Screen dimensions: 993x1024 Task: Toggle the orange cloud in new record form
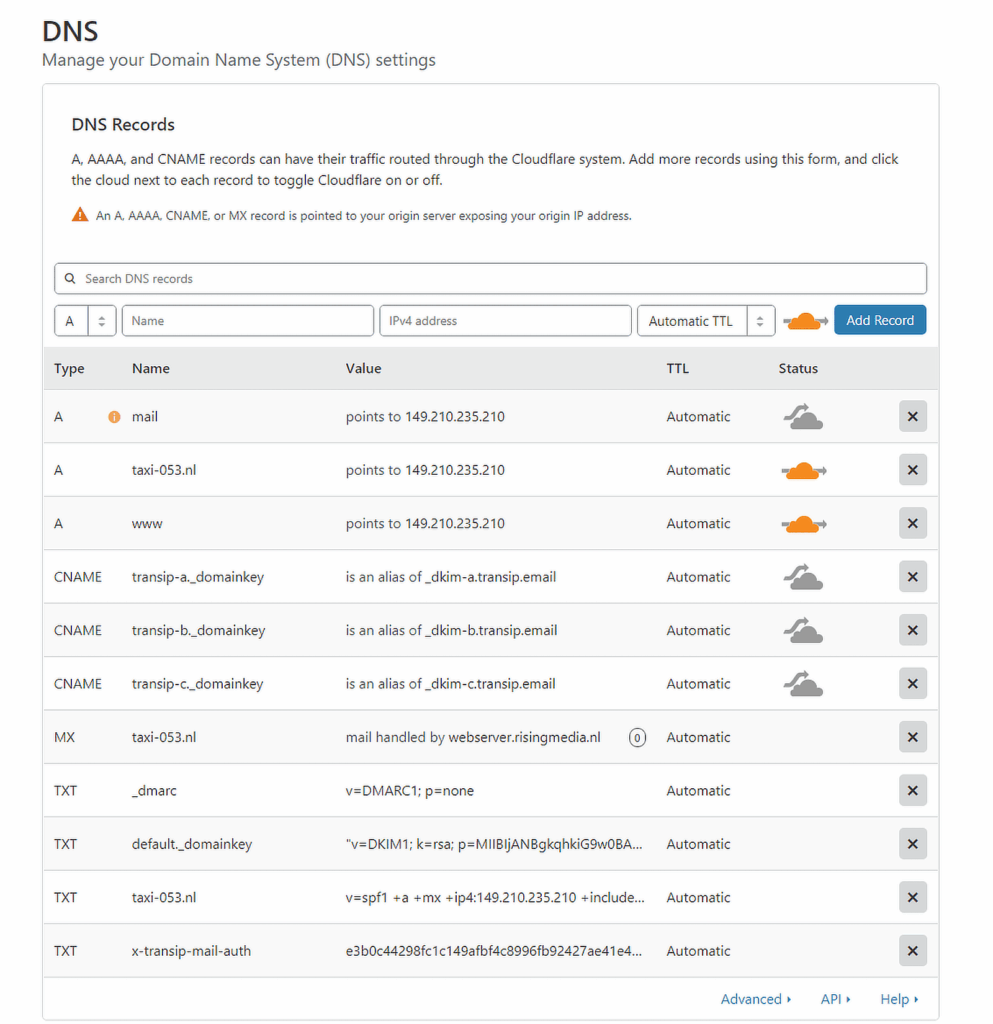point(804,321)
